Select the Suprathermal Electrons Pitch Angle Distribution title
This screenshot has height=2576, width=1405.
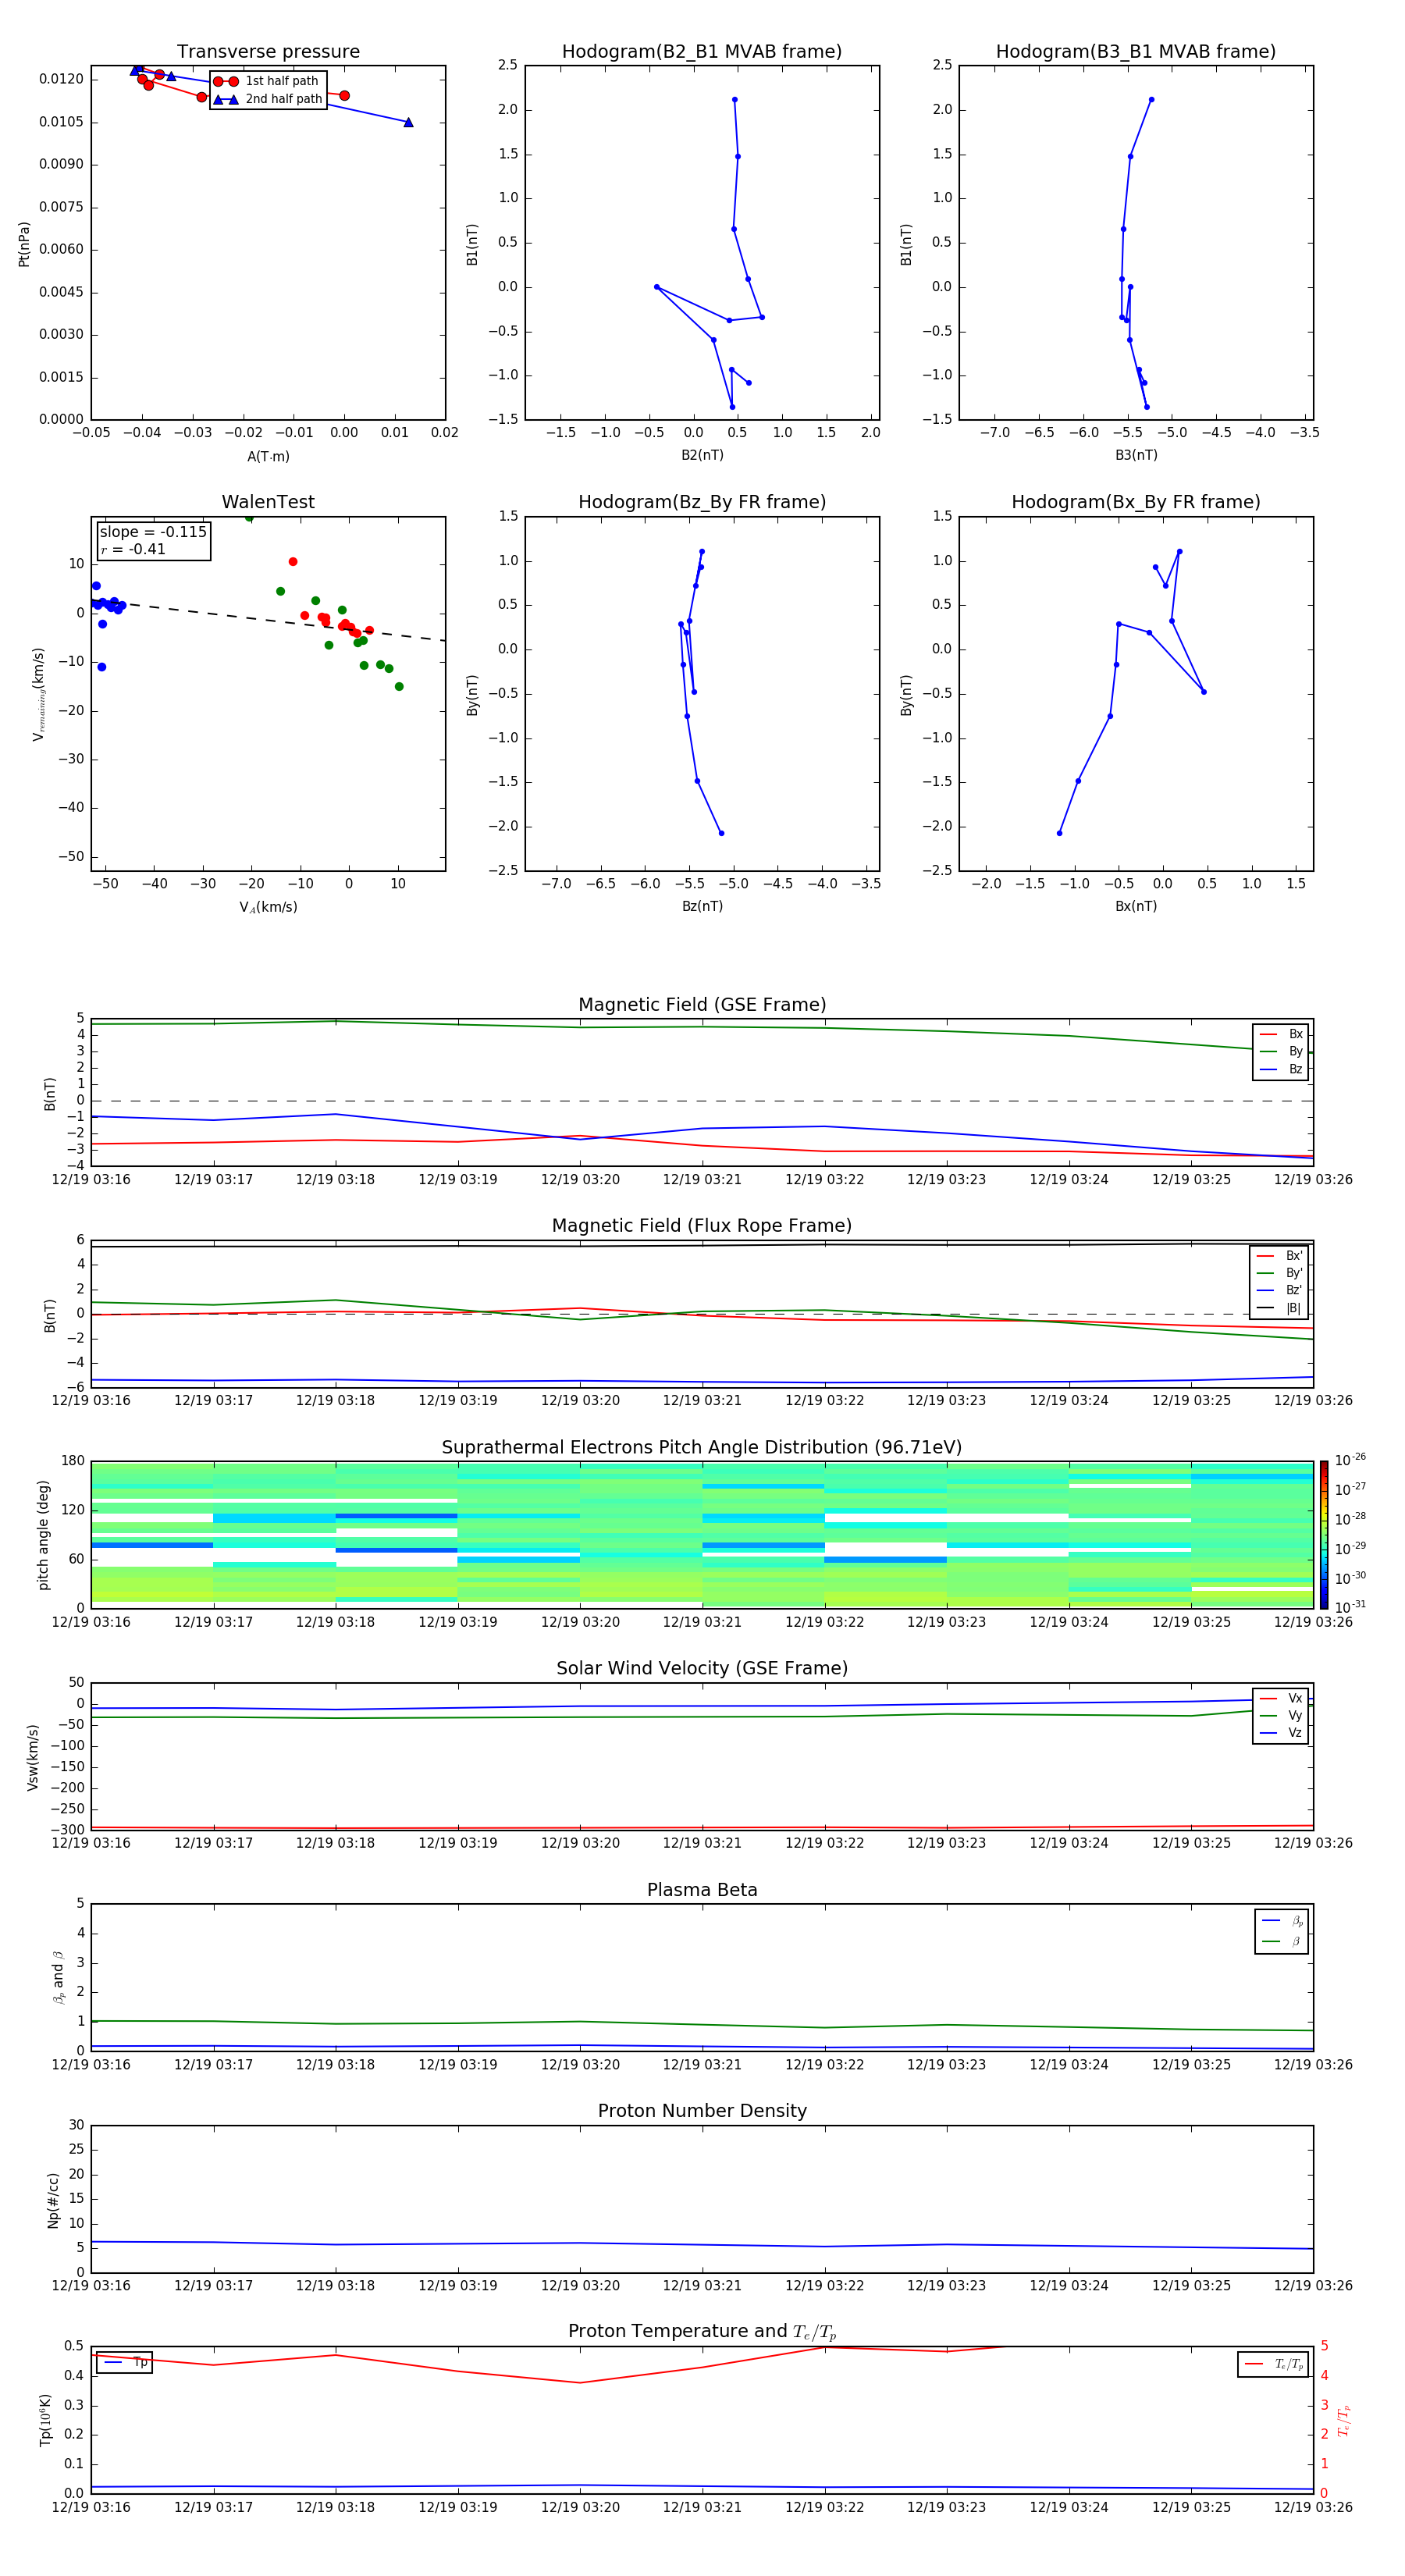(x=702, y=1448)
